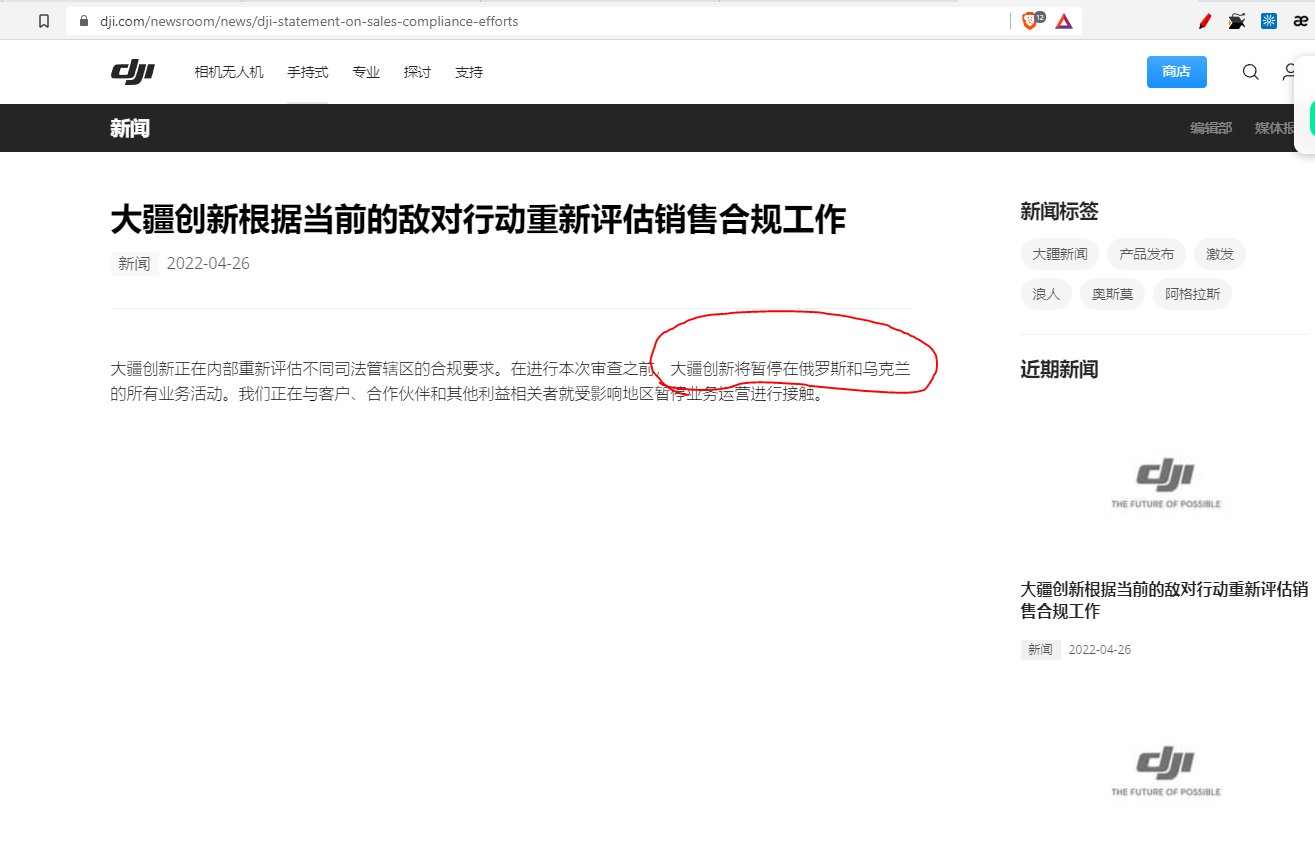This screenshot has height=841, width=1315.
Task: Open the 支持 menu
Action: pos(469,72)
